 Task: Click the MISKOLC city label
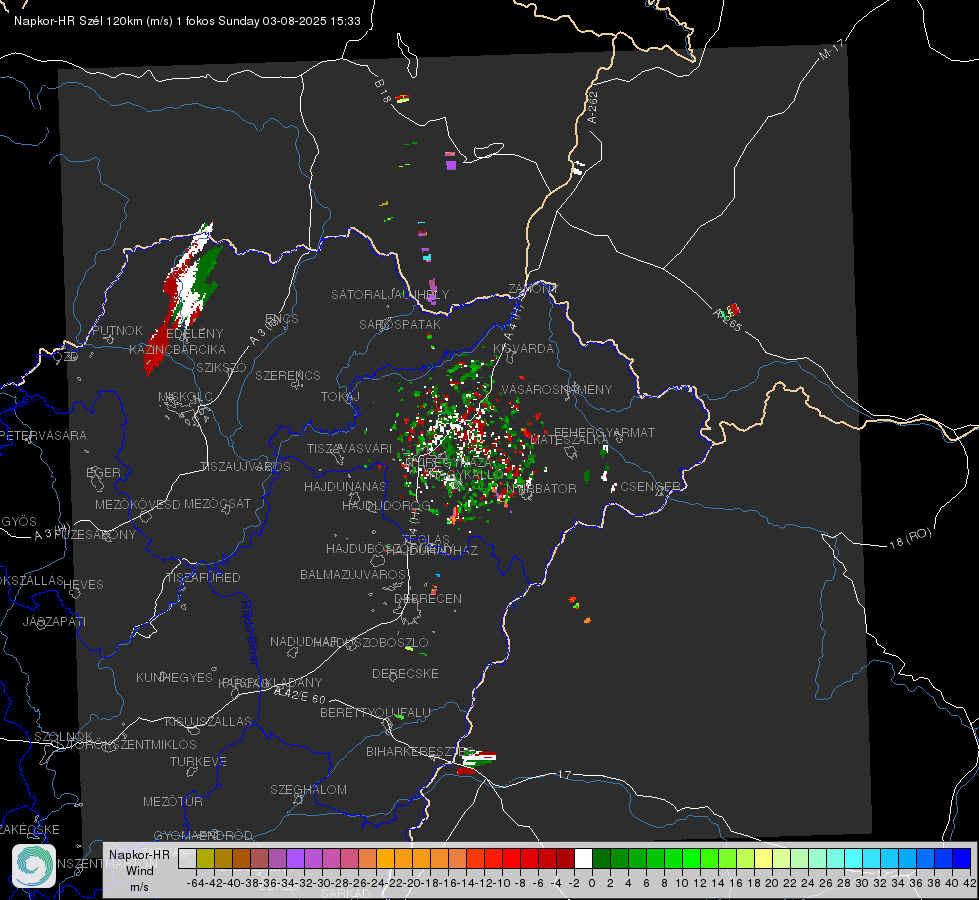coord(185,397)
